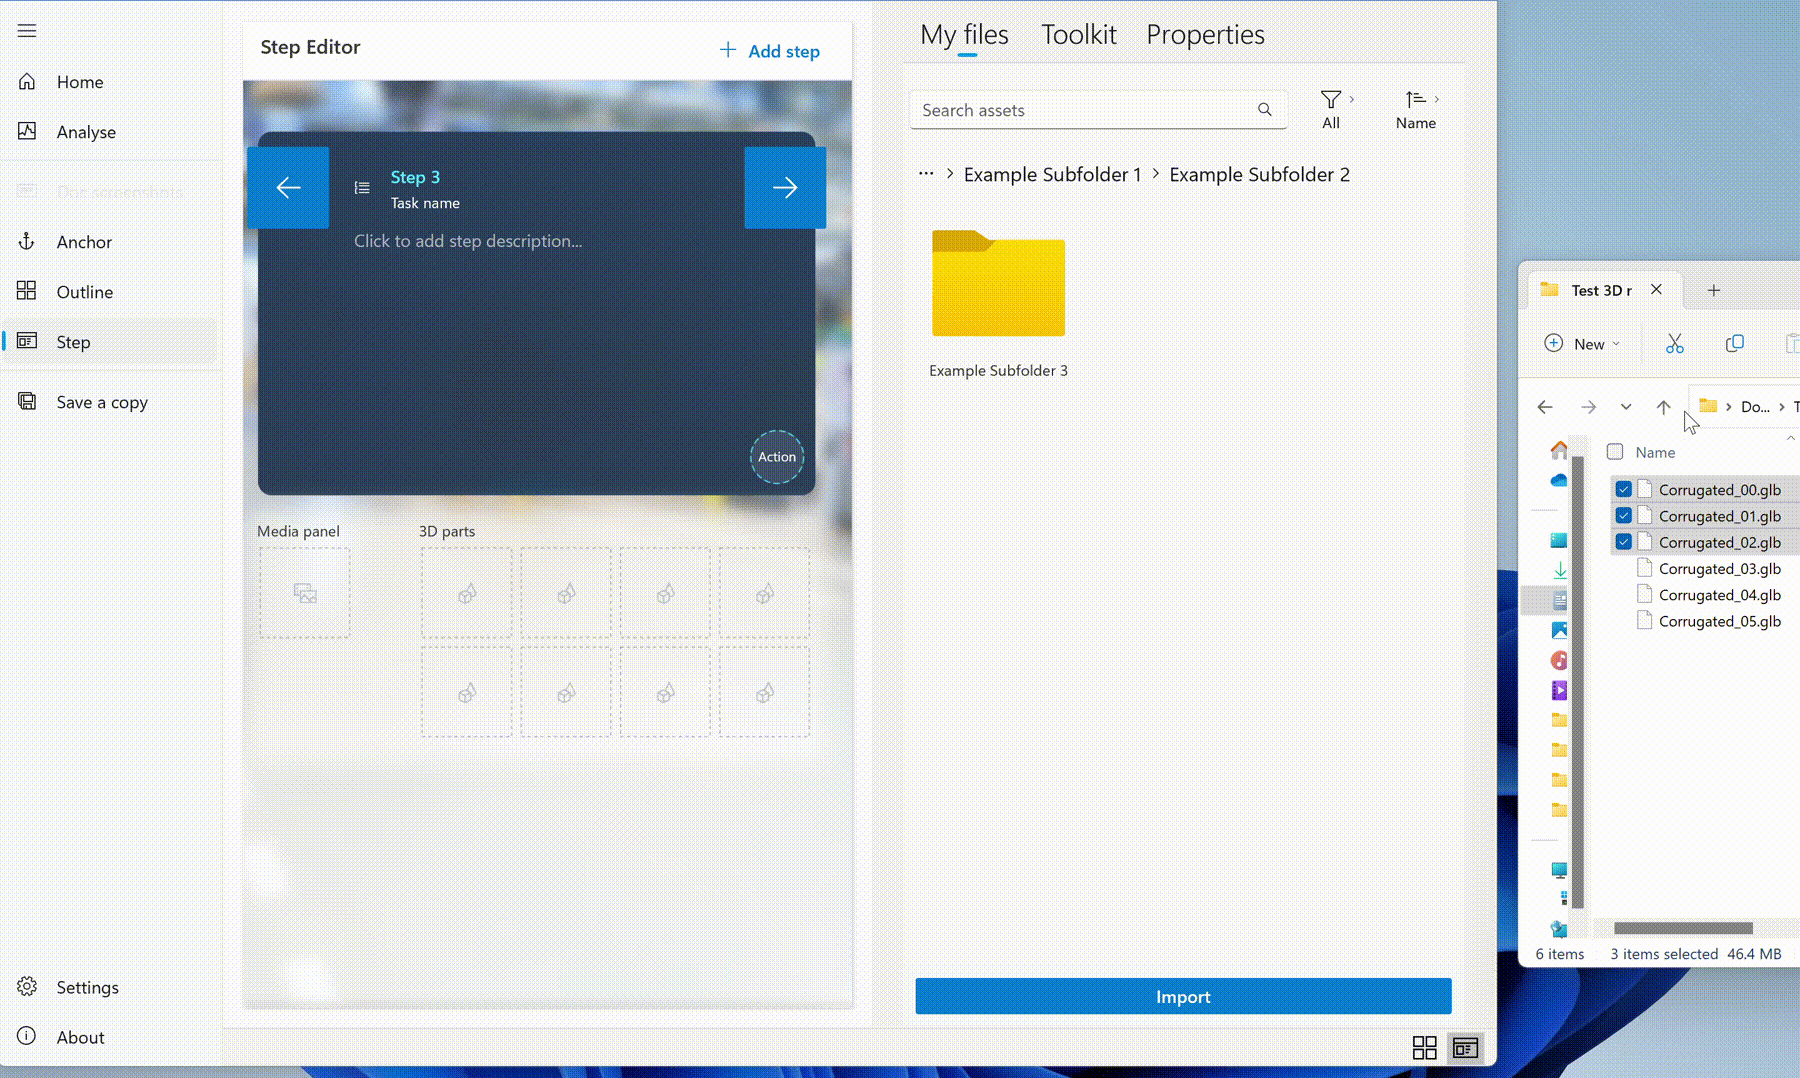Open OneDrive in File Explorer navigation pane
This screenshot has width=1800, height=1078.
(x=1559, y=481)
